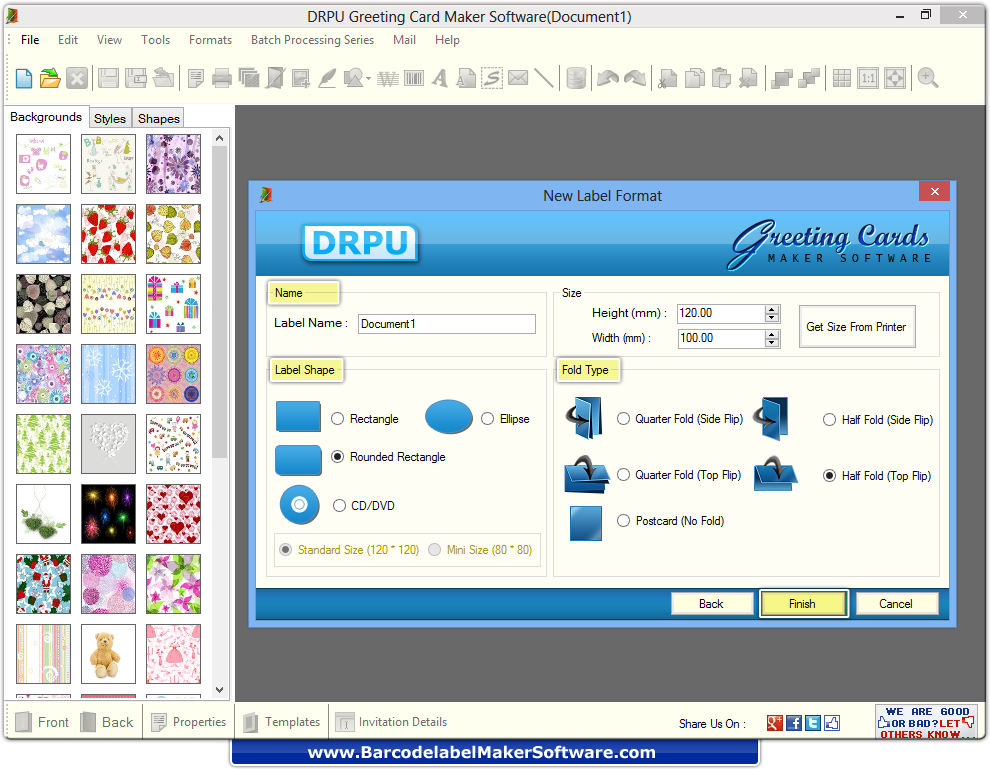Click the Width value spinner arrows
The image size is (990, 769).
pyautogui.click(x=771, y=338)
